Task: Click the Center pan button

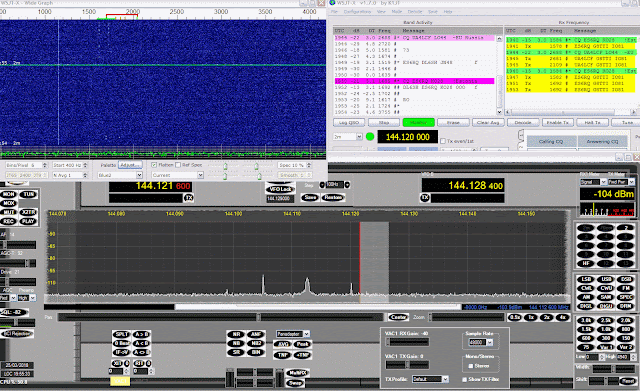Action: (398, 317)
